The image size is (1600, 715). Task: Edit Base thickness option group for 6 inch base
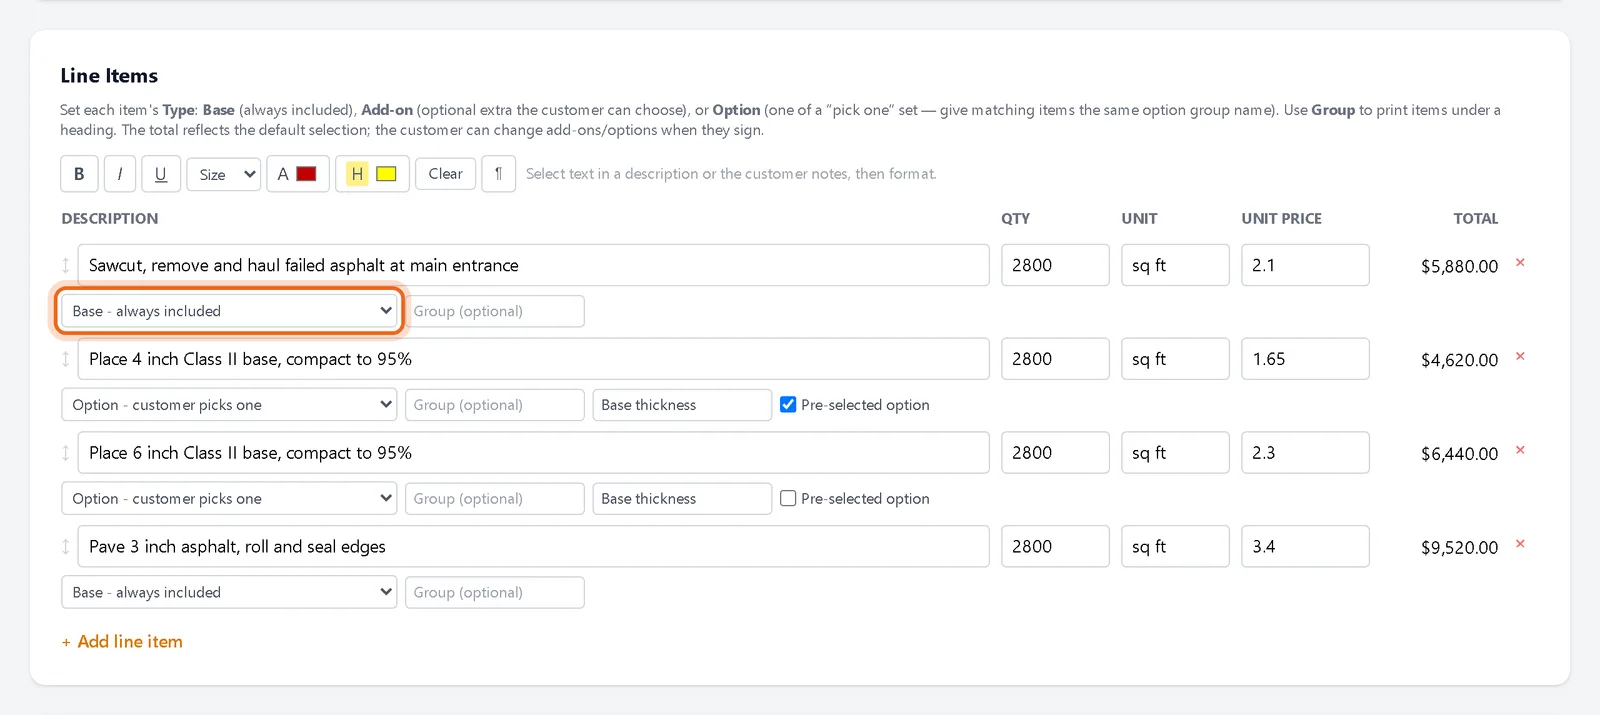point(682,499)
